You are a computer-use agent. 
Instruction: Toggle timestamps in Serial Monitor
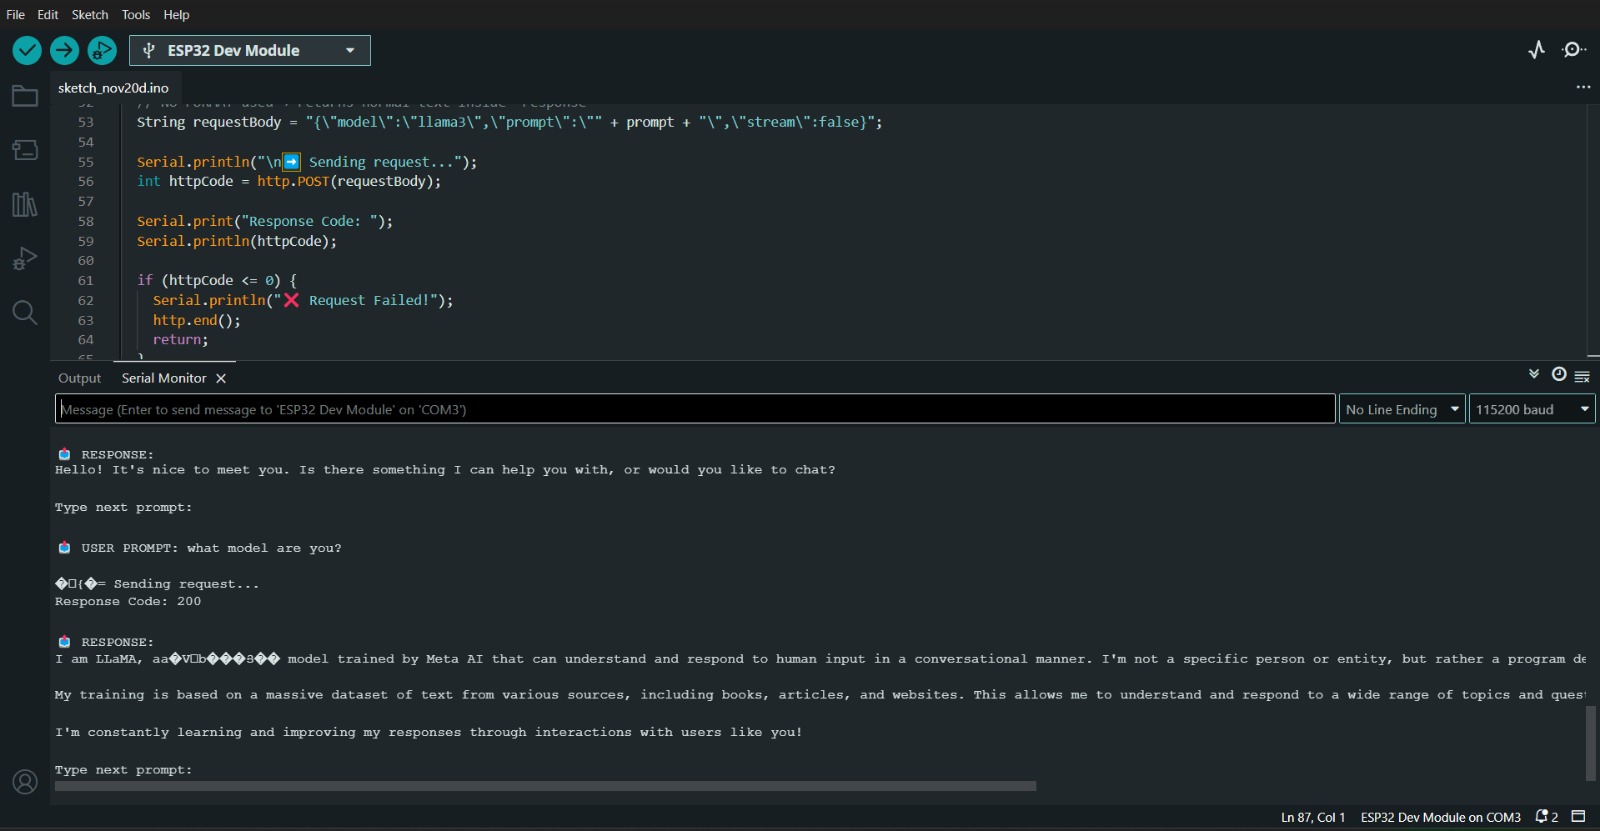click(1559, 374)
